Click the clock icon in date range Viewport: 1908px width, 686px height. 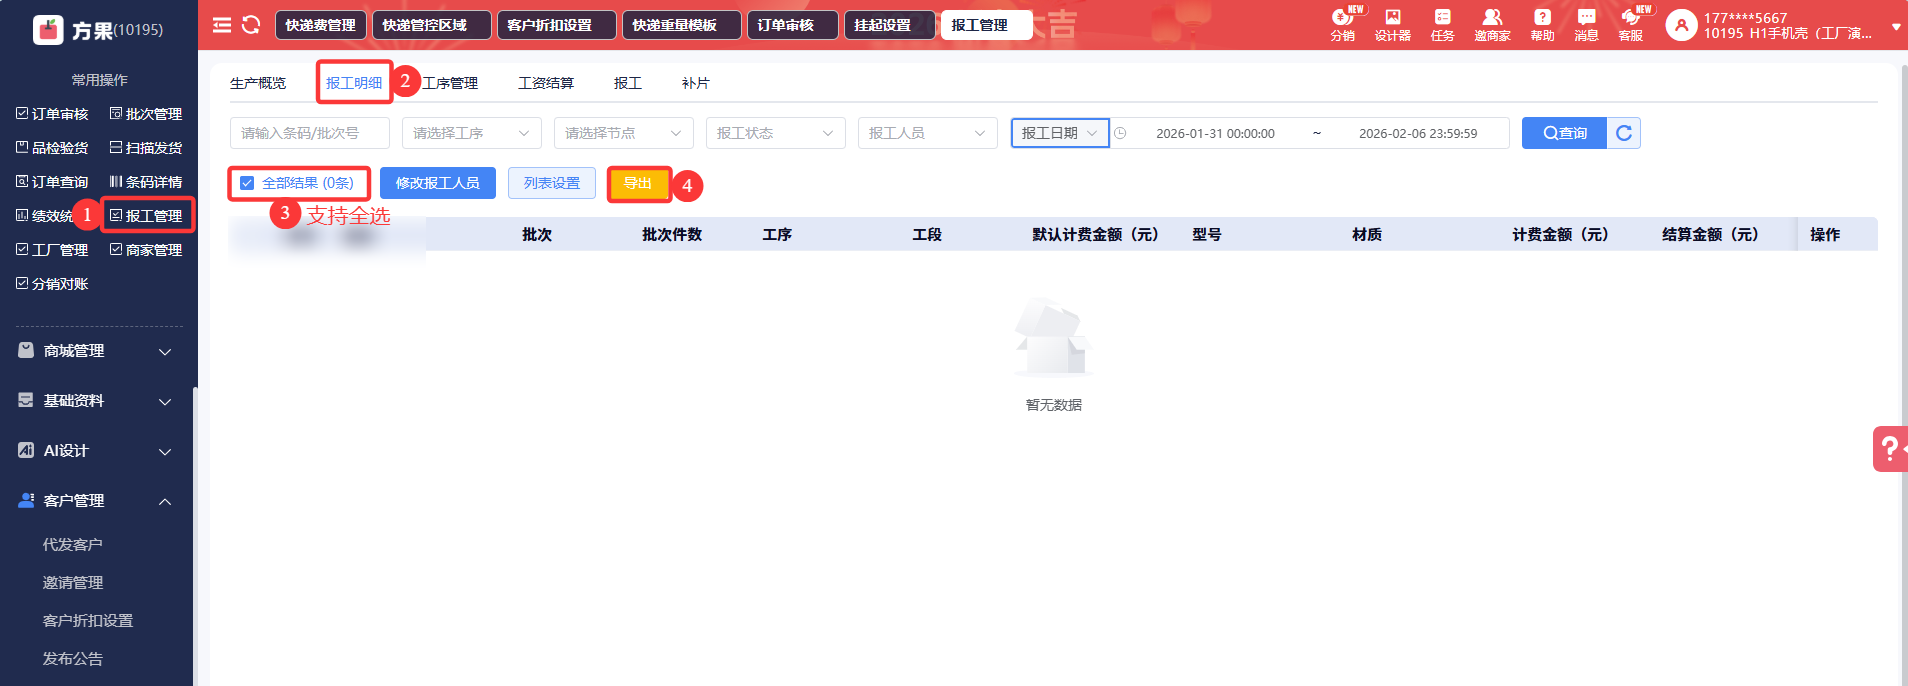coord(1120,133)
